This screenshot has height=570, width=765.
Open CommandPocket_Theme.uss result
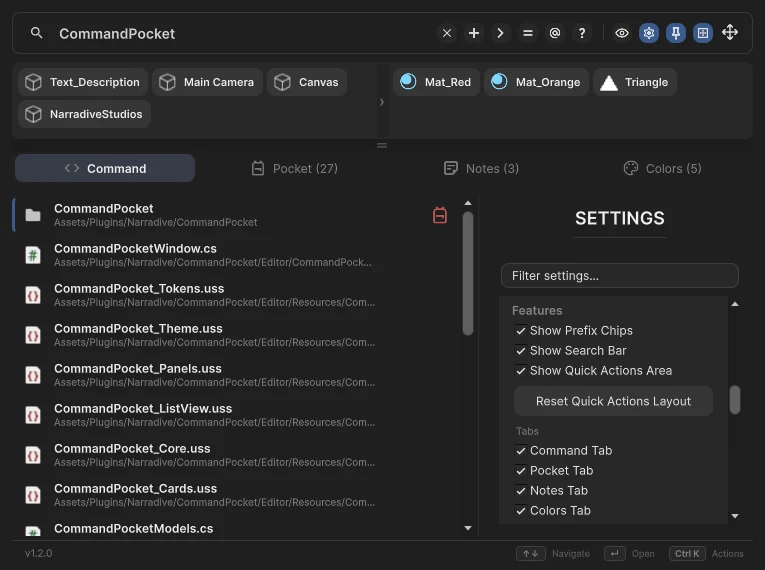point(236,335)
